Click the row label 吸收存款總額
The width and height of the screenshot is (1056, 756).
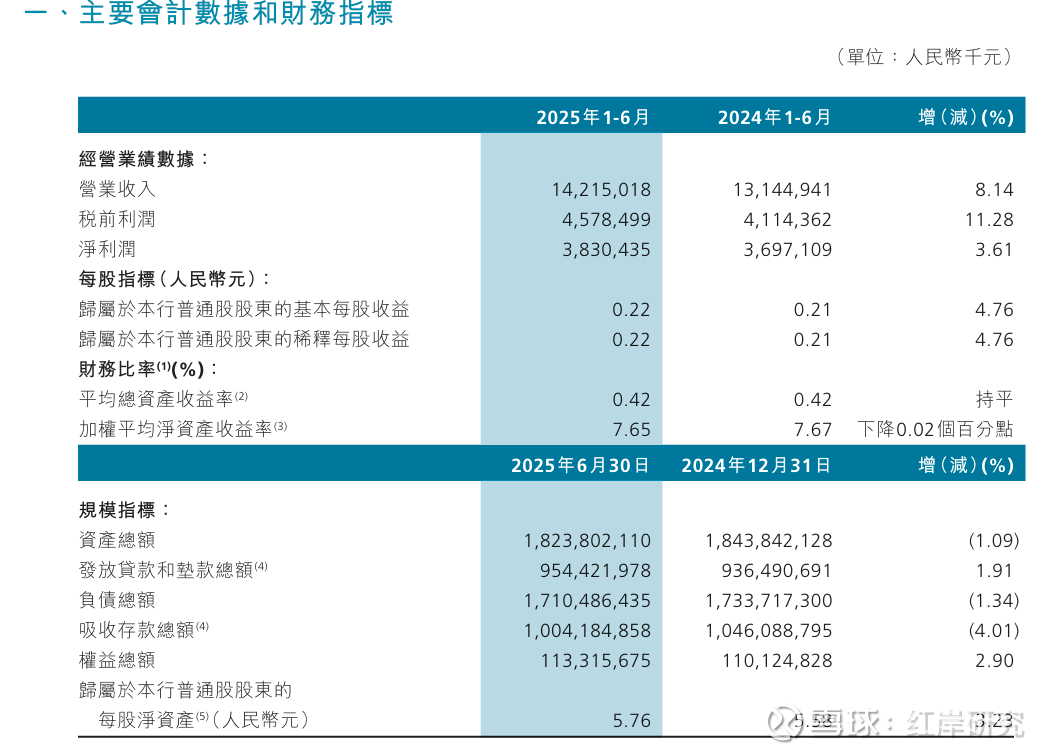point(137,630)
